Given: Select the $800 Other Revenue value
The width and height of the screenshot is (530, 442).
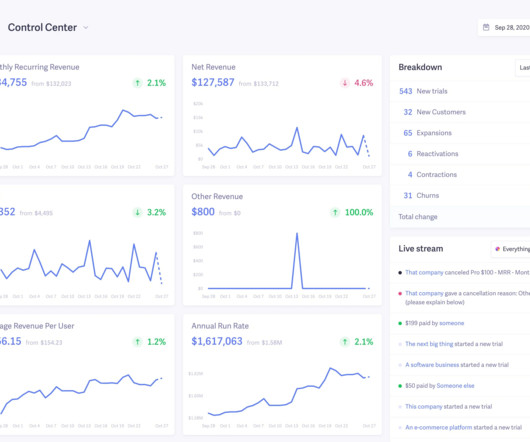Looking at the screenshot, I should pos(203,212).
